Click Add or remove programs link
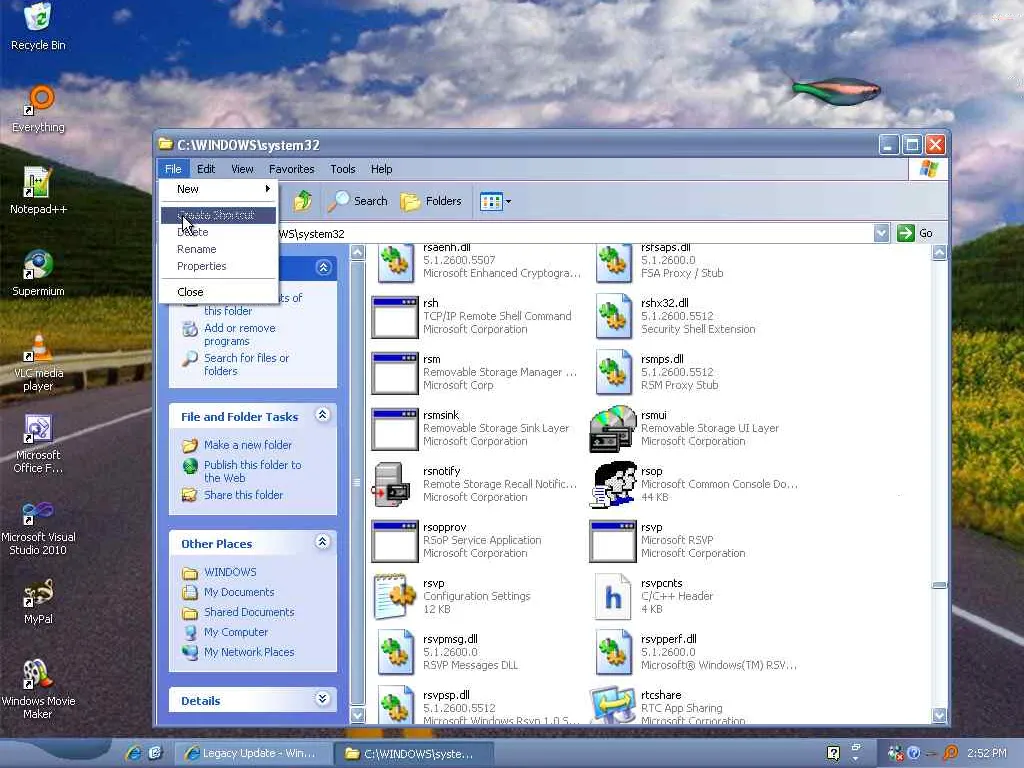 coord(239,334)
